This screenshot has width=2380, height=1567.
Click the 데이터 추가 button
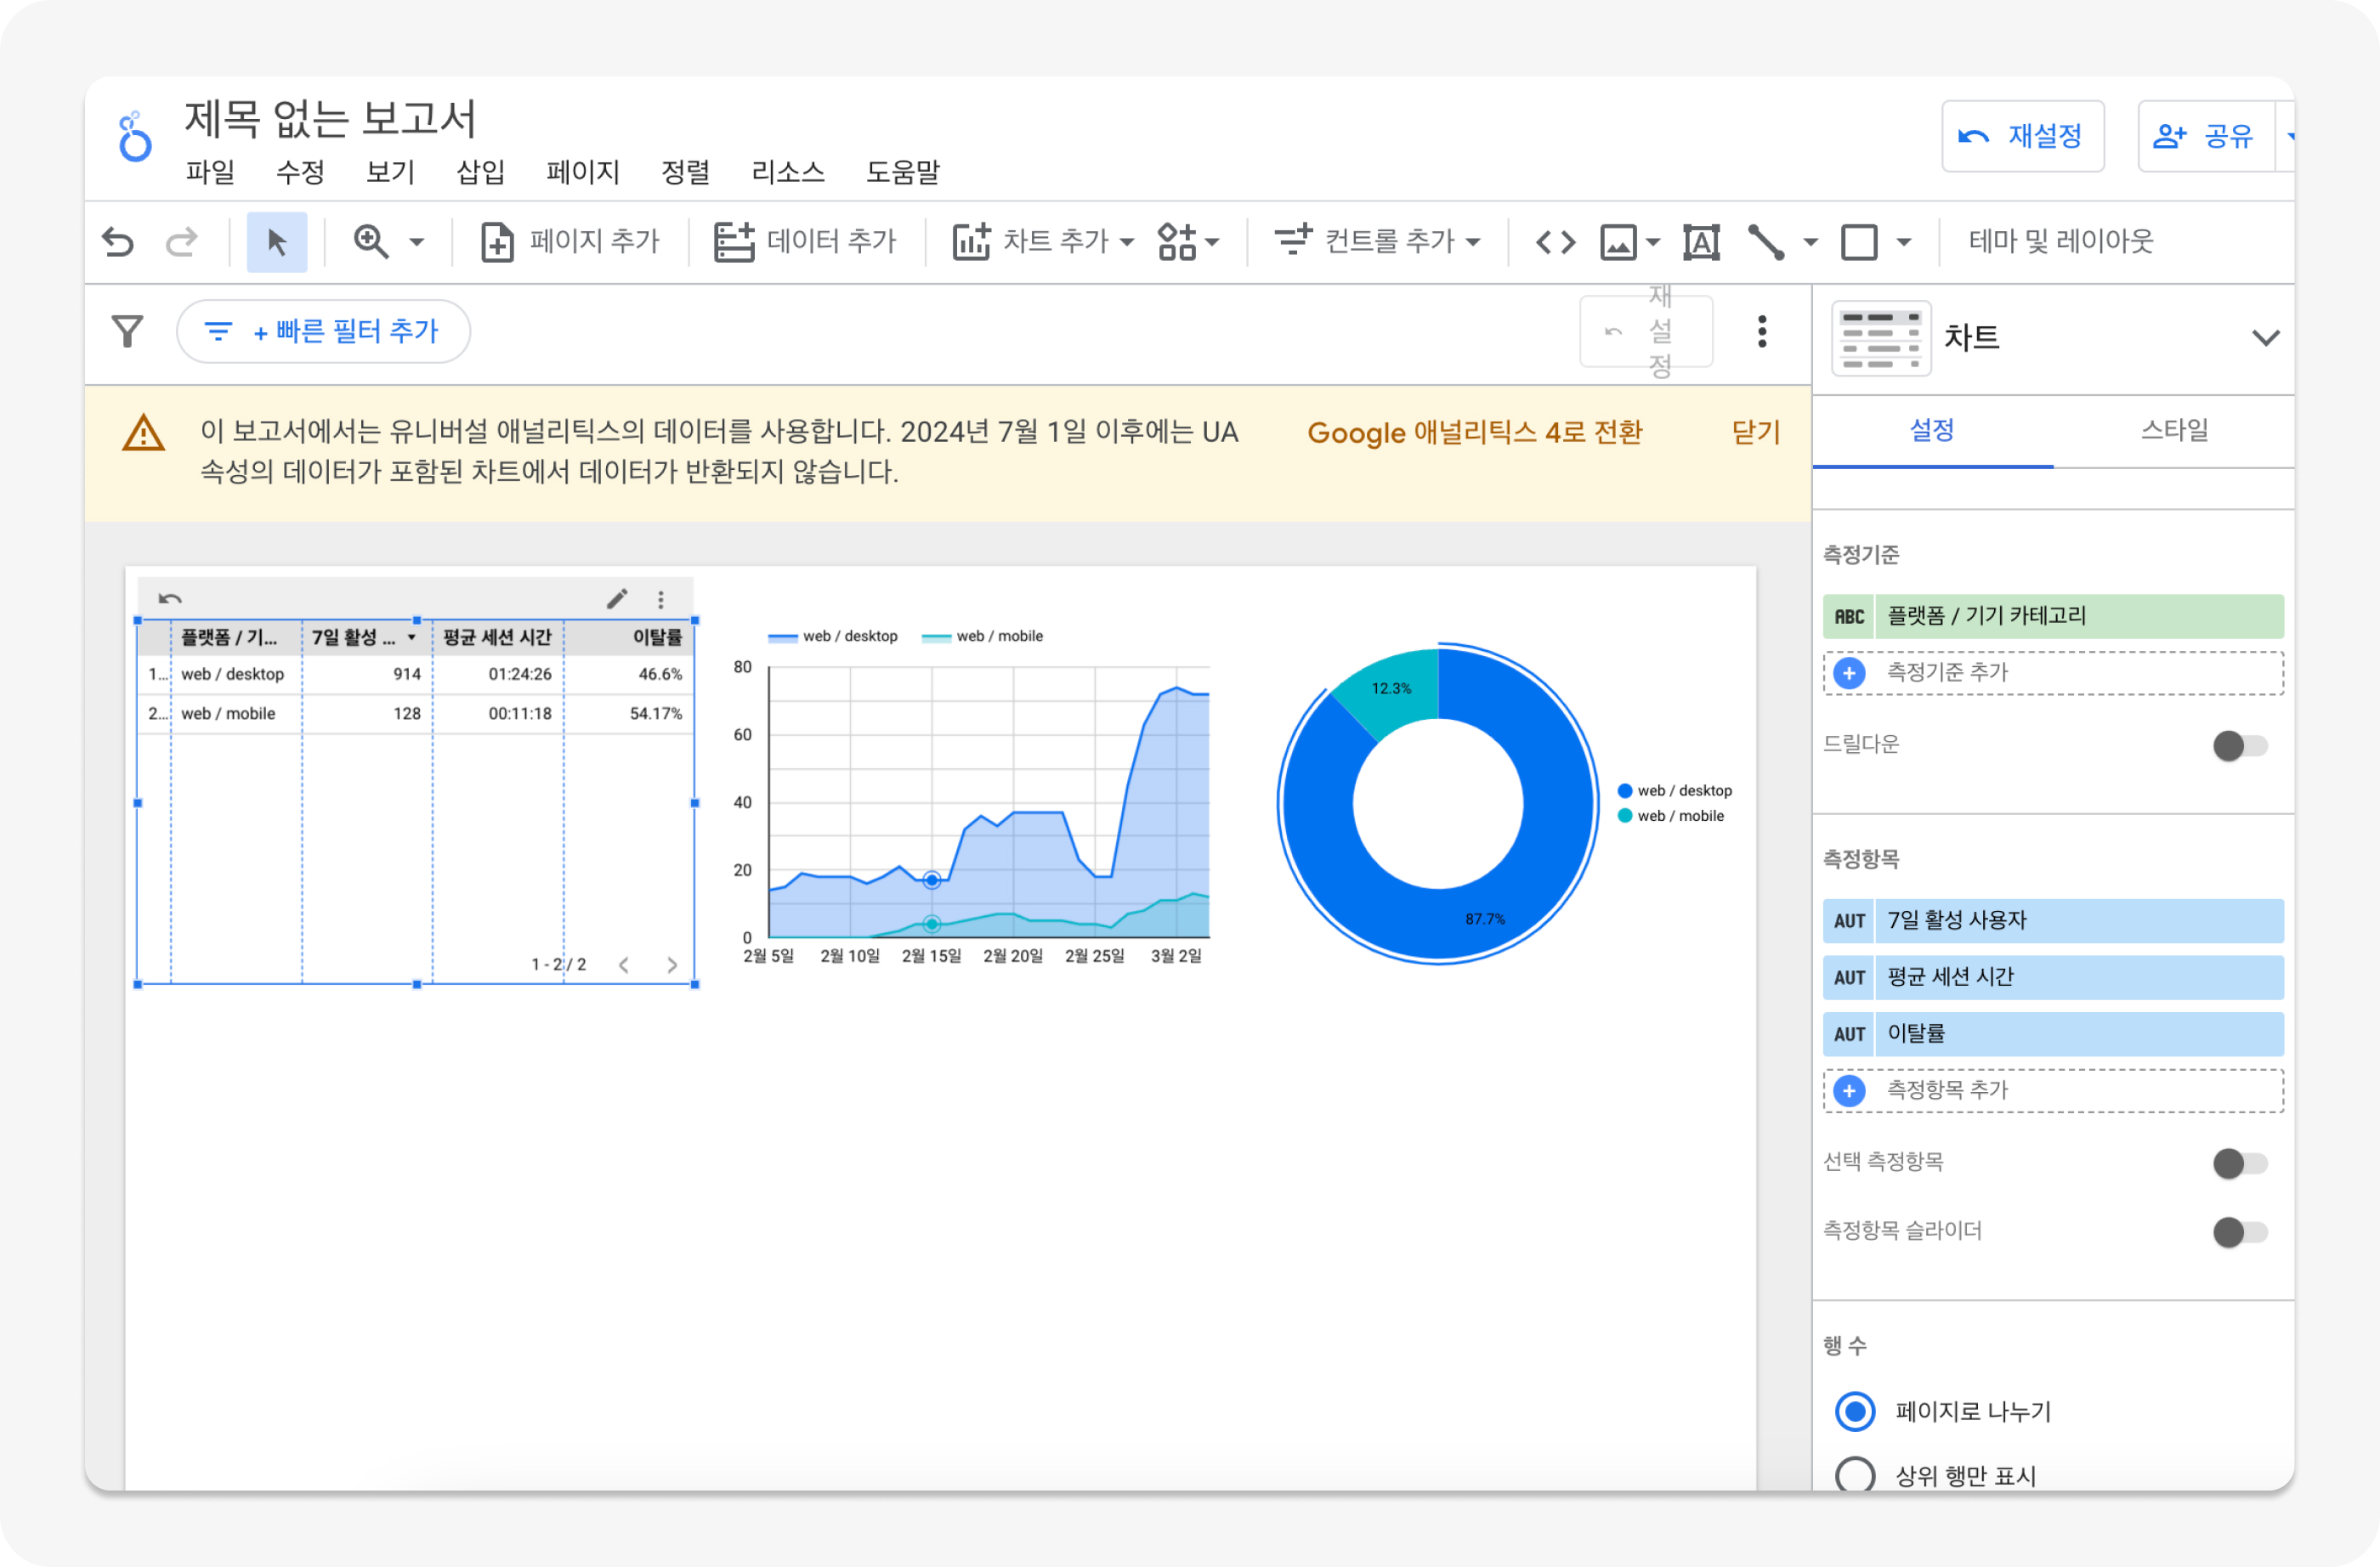(x=805, y=242)
